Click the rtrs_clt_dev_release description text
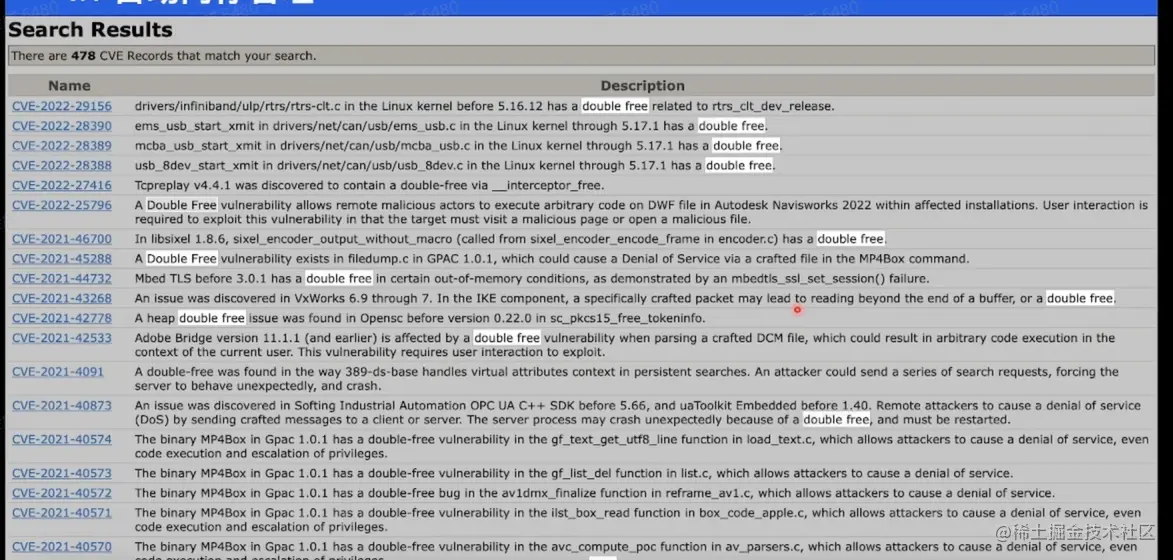The image size is (1173, 560). pos(484,106)
